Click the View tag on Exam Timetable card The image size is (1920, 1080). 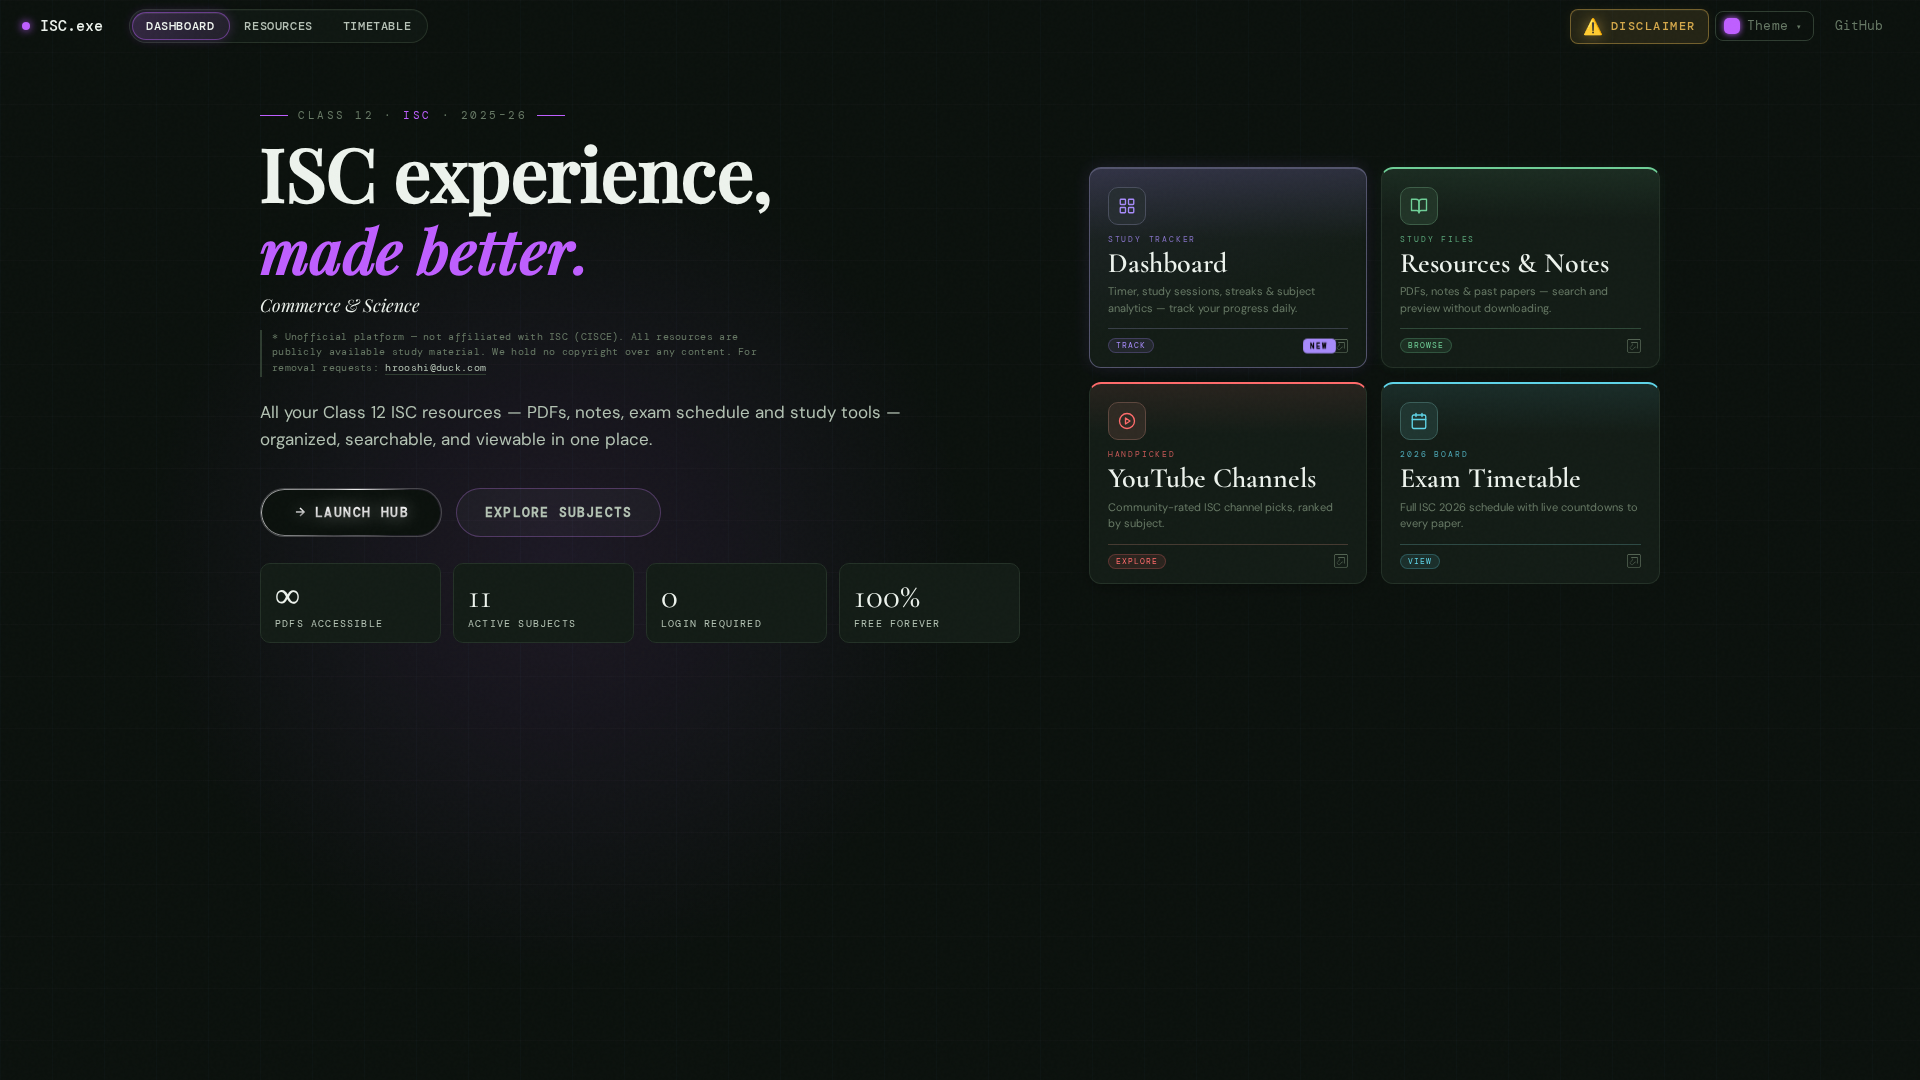(x=1419, y=561)
